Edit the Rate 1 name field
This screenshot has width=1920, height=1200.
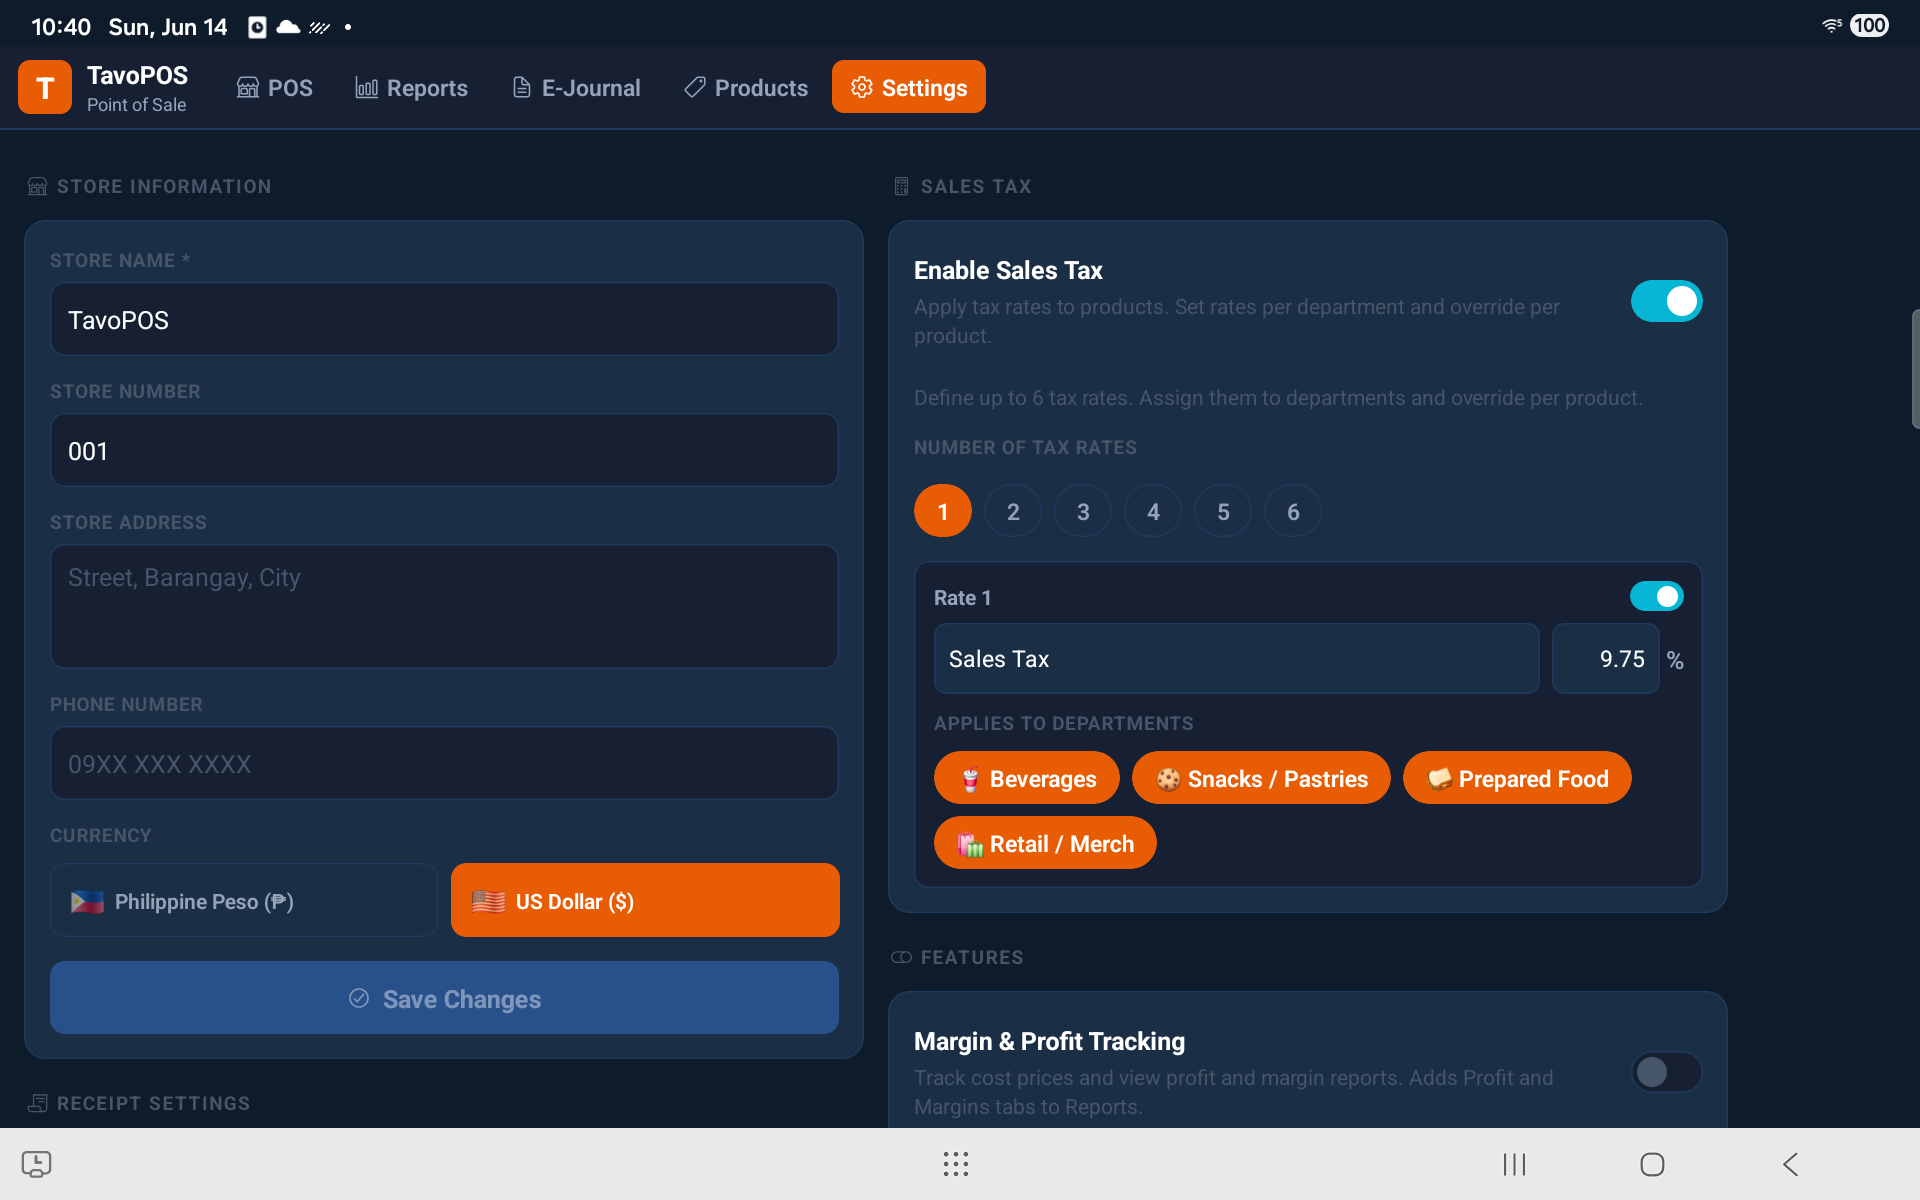tap(1236, 659)
